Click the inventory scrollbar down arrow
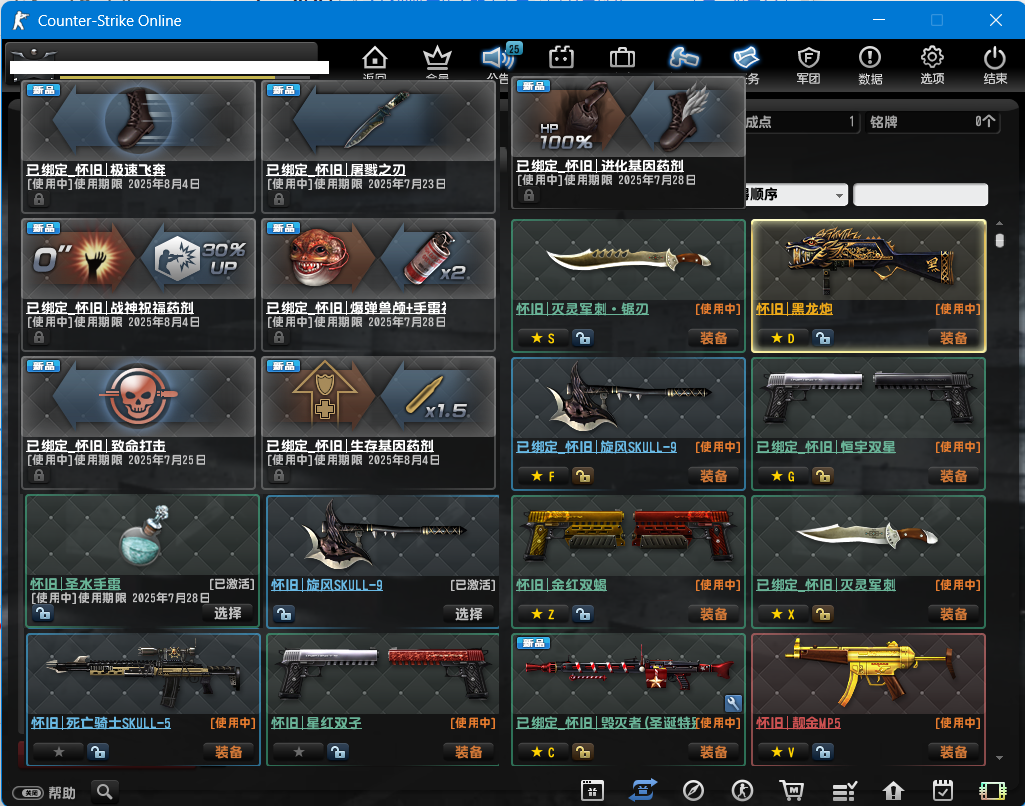The width and height of the screenshot is (1025, 806). (x=1000, y=758)
